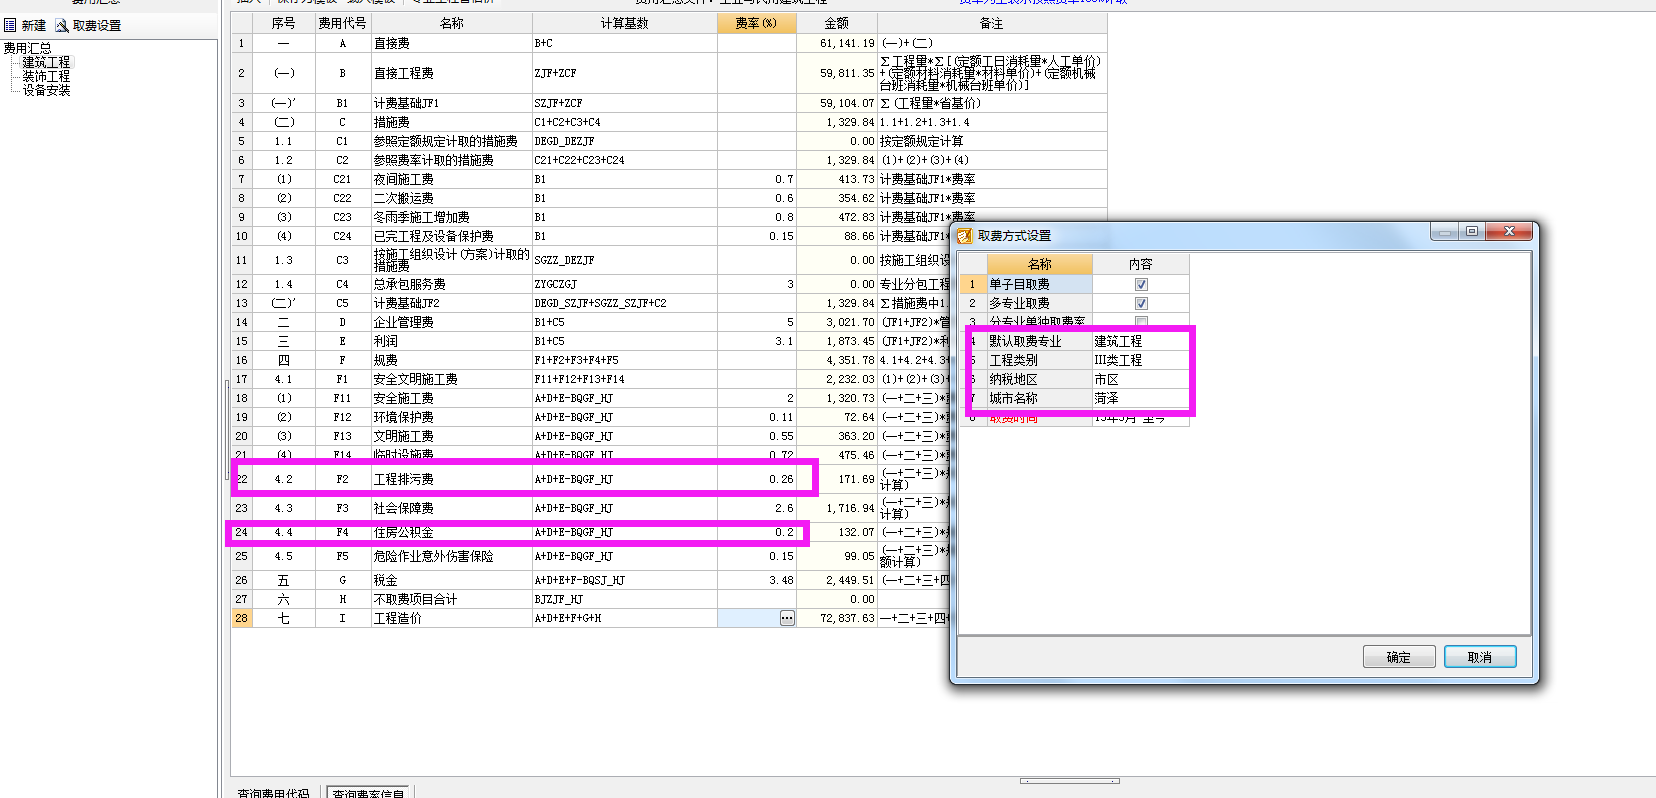Open the ellipsis button in the 工程造价 row
This screenshot has height=798, width=1656.
(787, 618)
